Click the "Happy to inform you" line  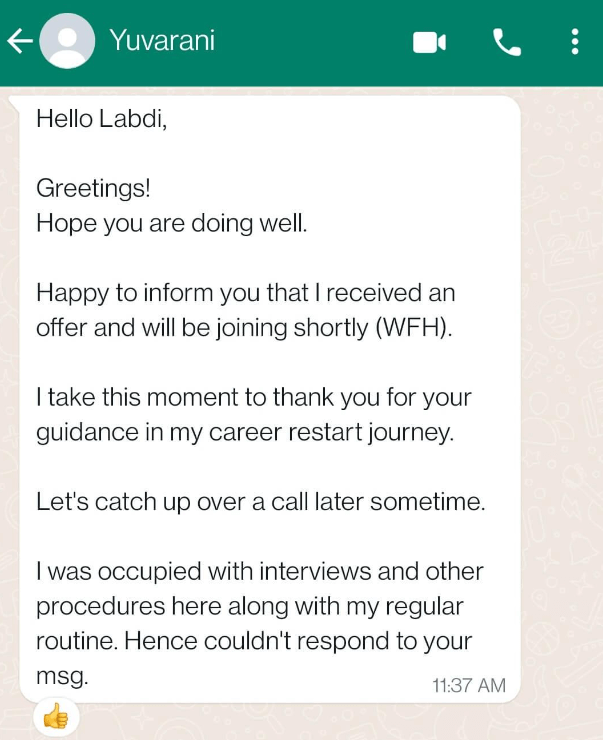click(245, 293)
